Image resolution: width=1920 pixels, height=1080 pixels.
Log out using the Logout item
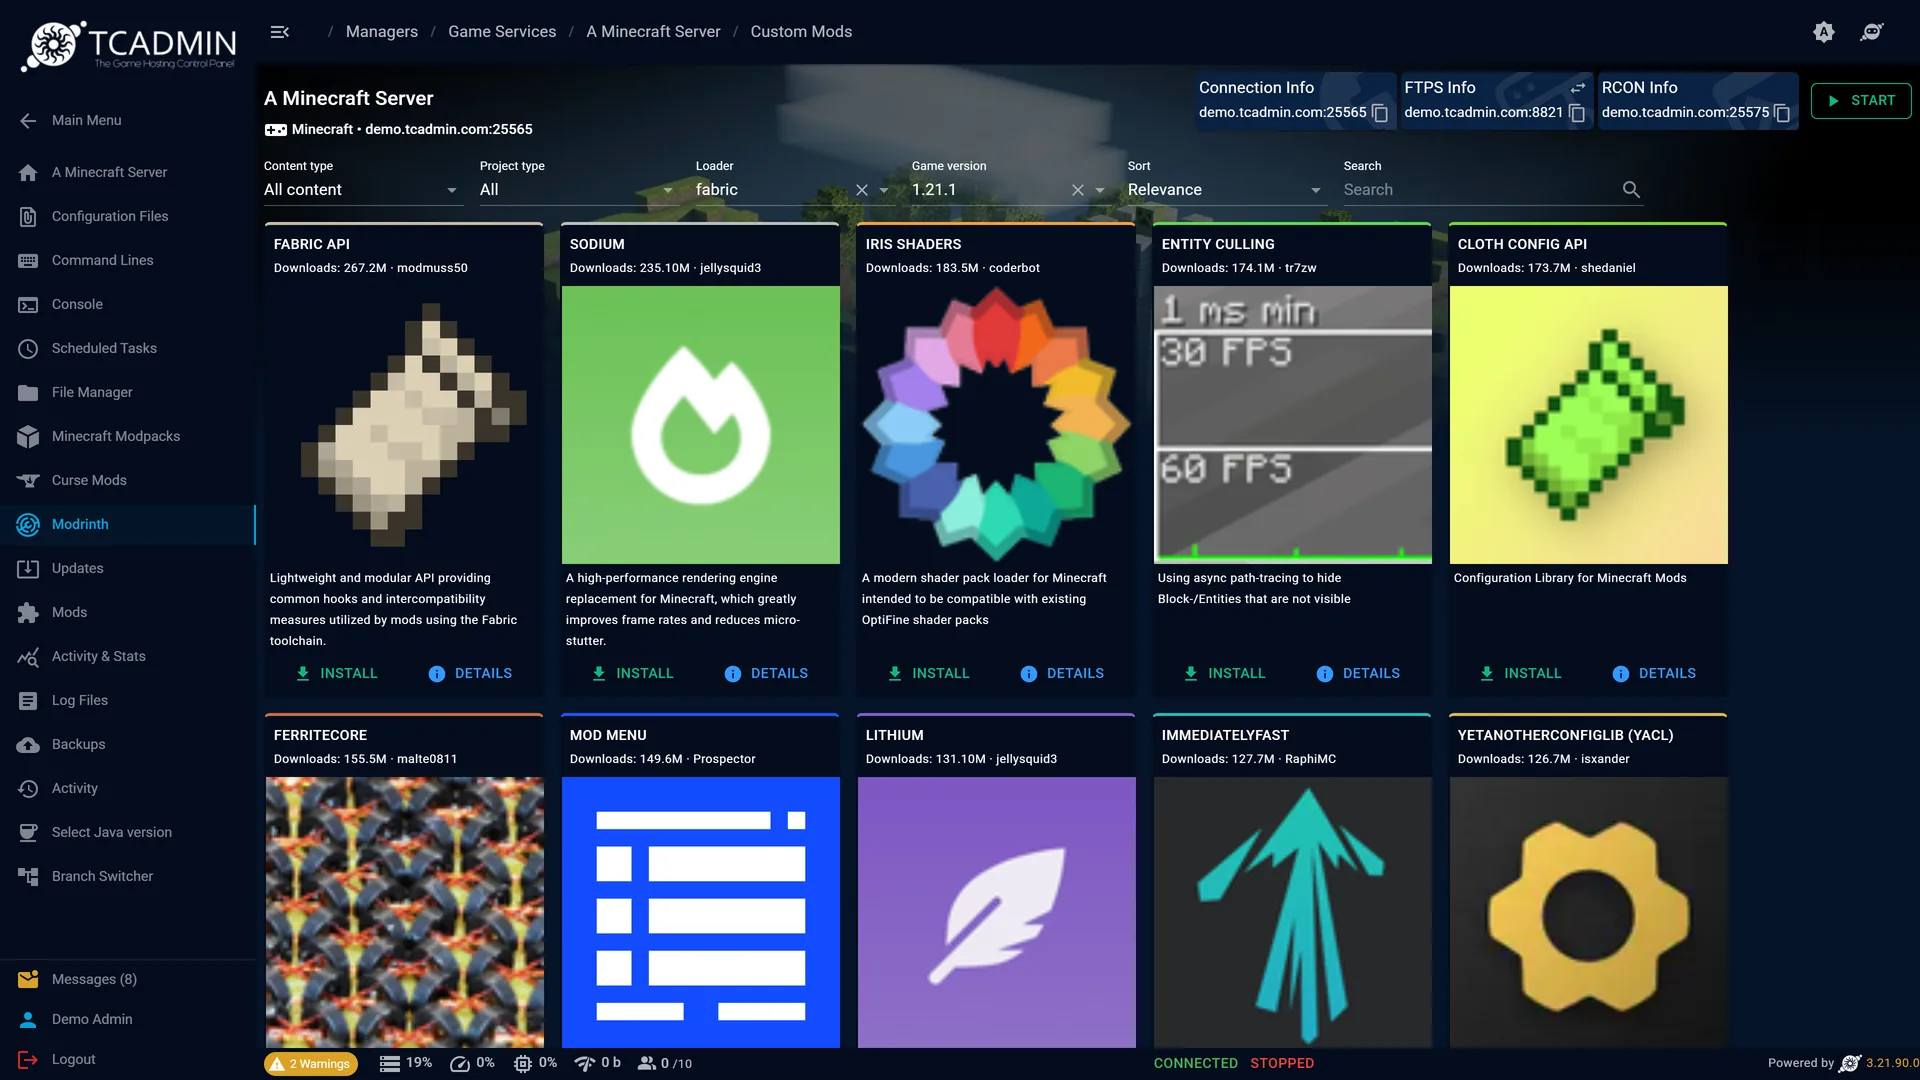(128, 1059)
